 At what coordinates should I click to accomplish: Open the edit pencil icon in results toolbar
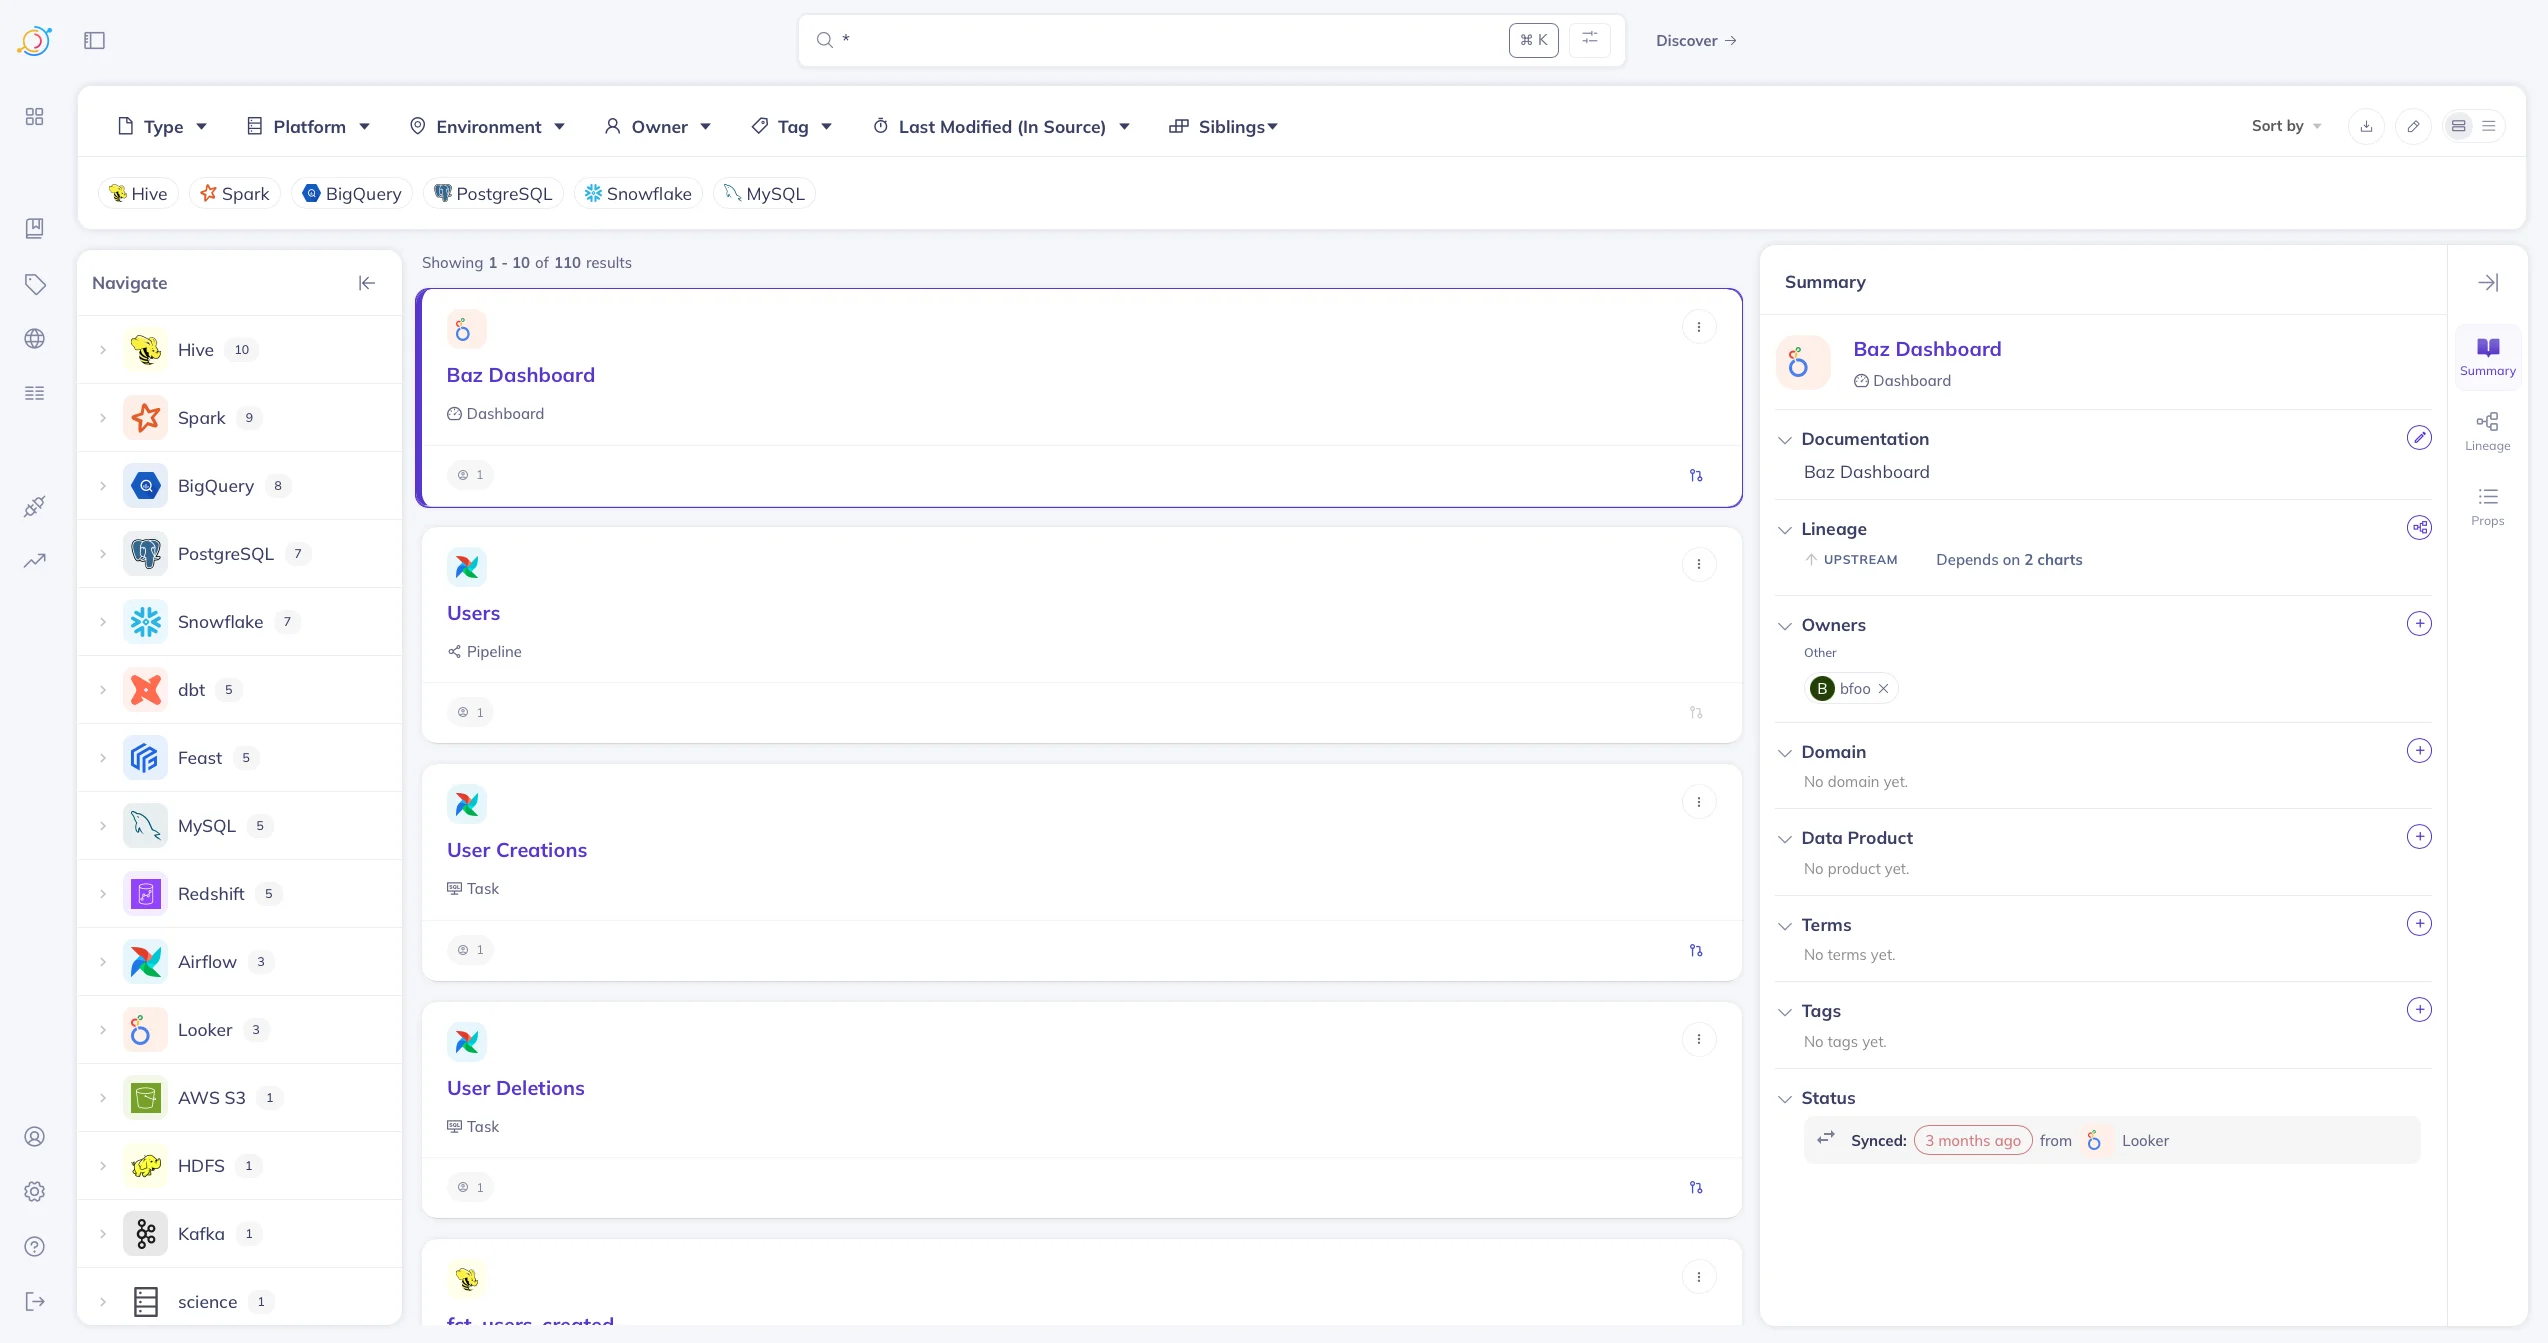[x=2414, y=126]
